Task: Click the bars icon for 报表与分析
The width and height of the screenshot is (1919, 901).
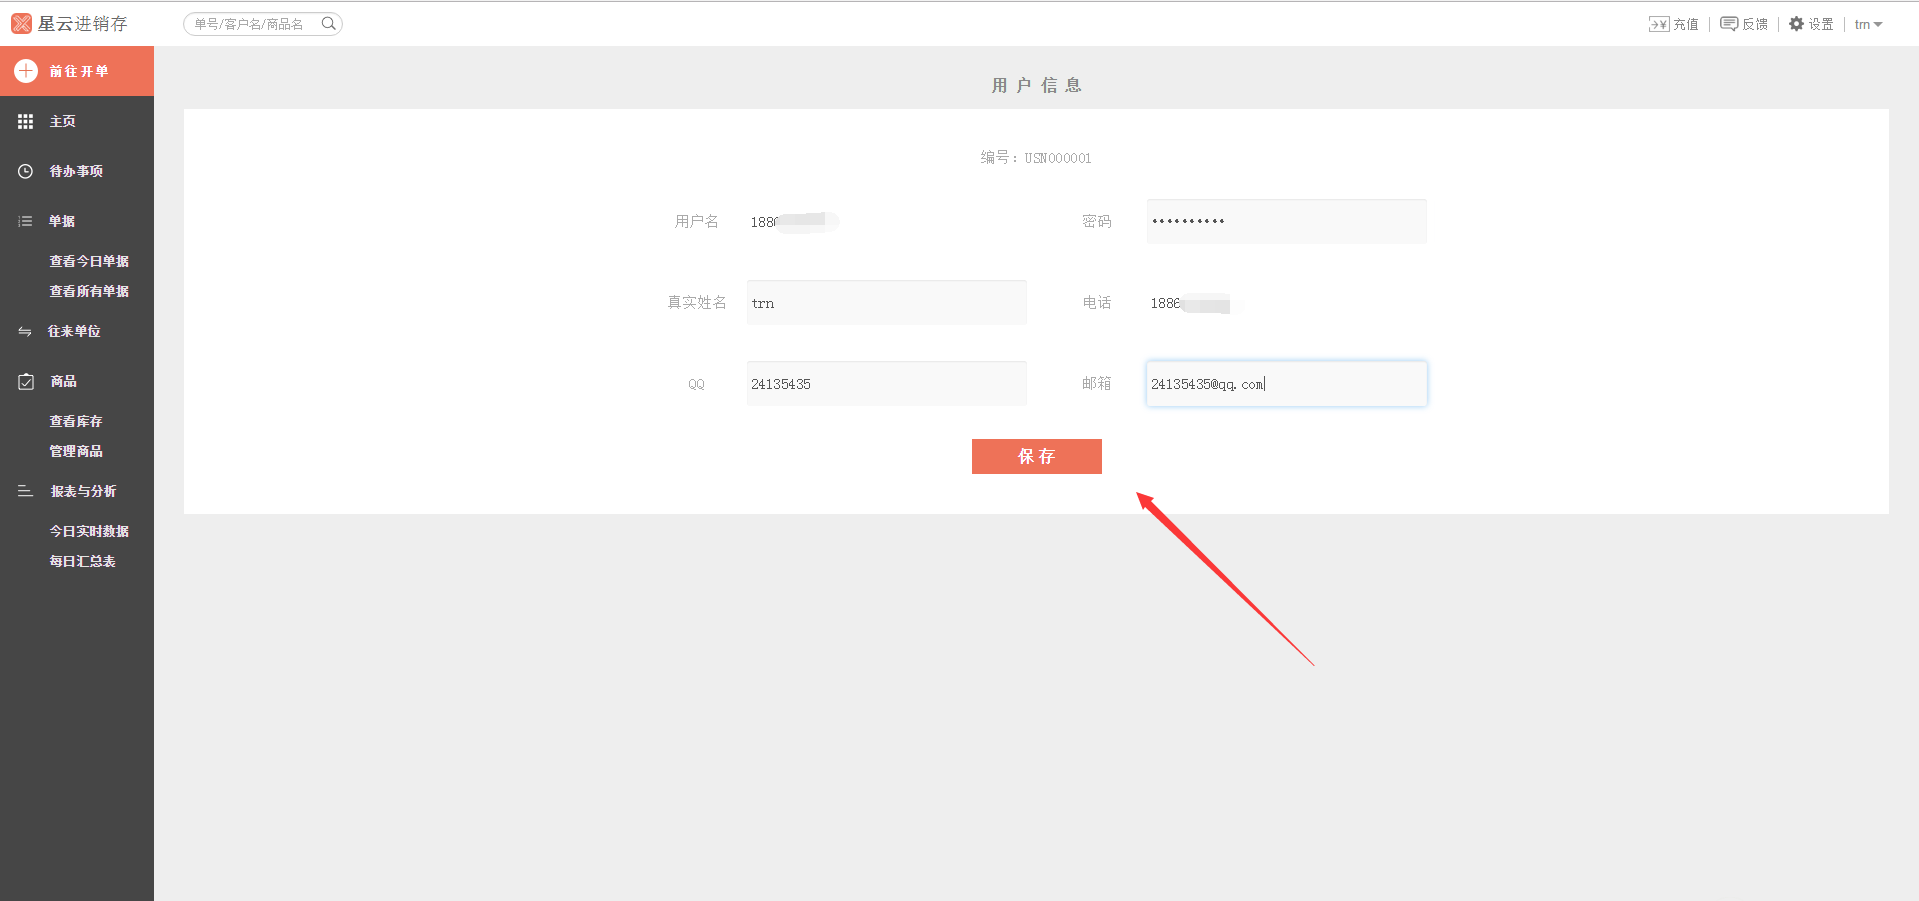Action: pyautogui.click(x=26, y=491)
